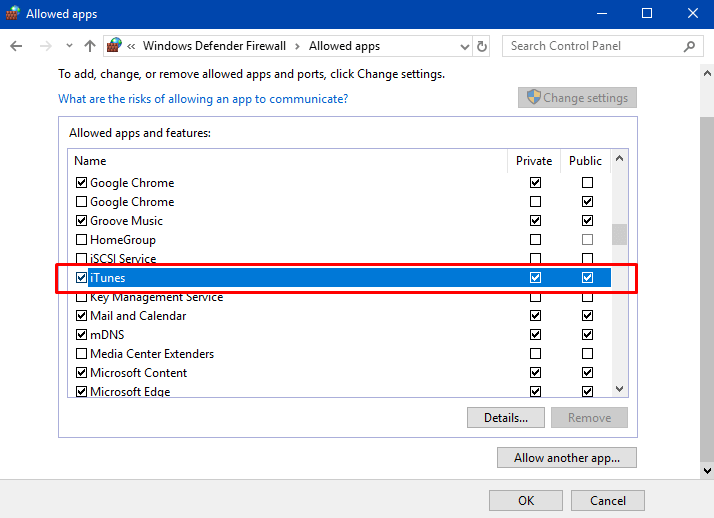
Task: Uncheck the first Google Chrome entry
Action: pyautogui.click(x=82, y=183)
